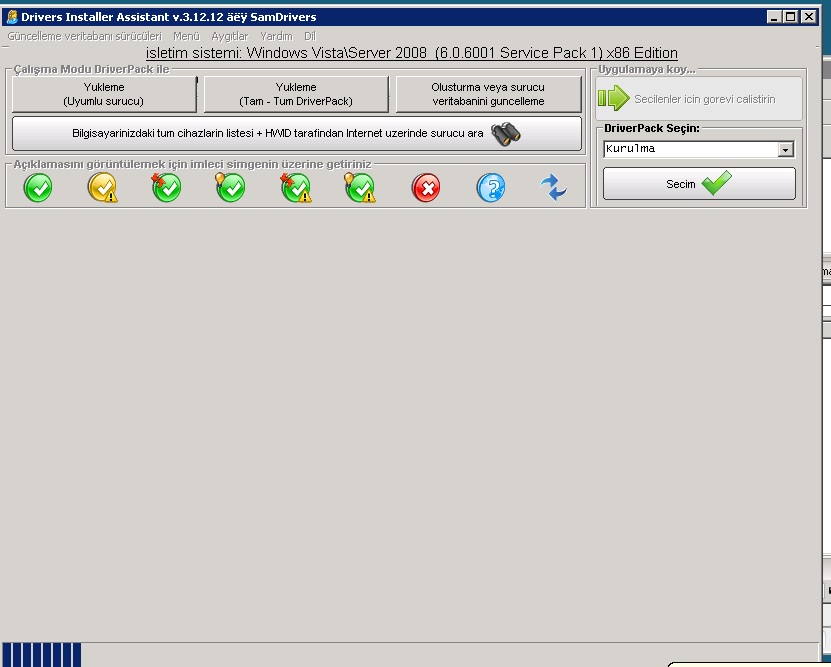Click Yukleme (Uyumlu surucu) button
This screenshot has width=831, height=667.
[104, 94]
